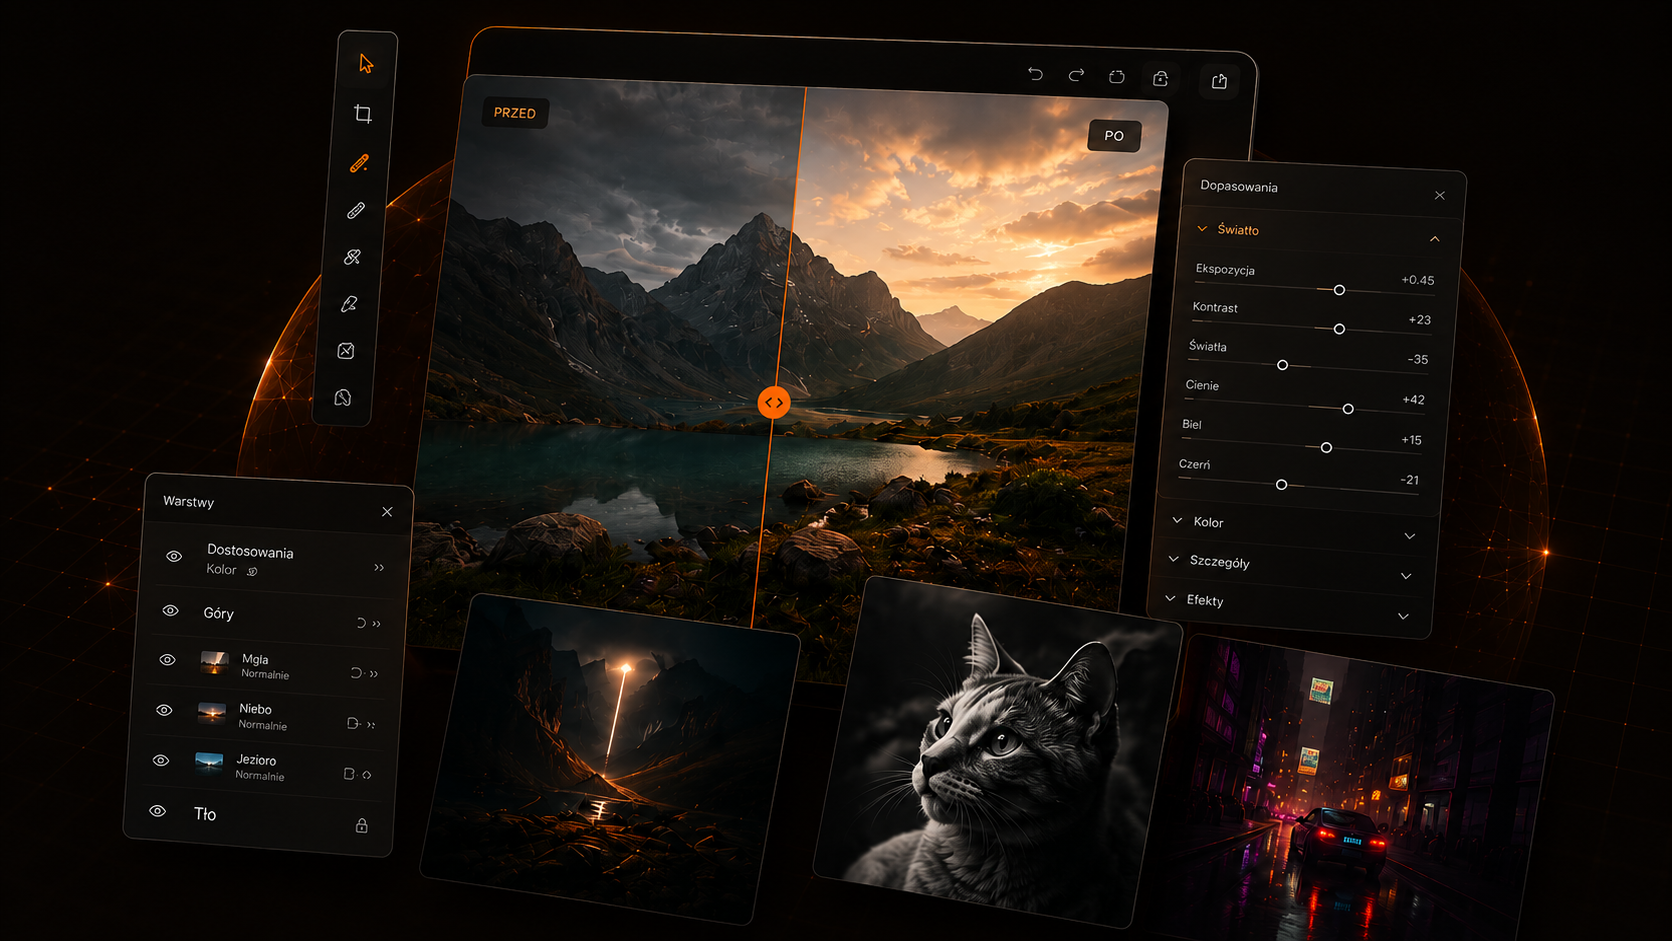The width and height of the screenshot is (1672, 941).
Task: Click the Światła value -35
Action: pos(1418,360)
